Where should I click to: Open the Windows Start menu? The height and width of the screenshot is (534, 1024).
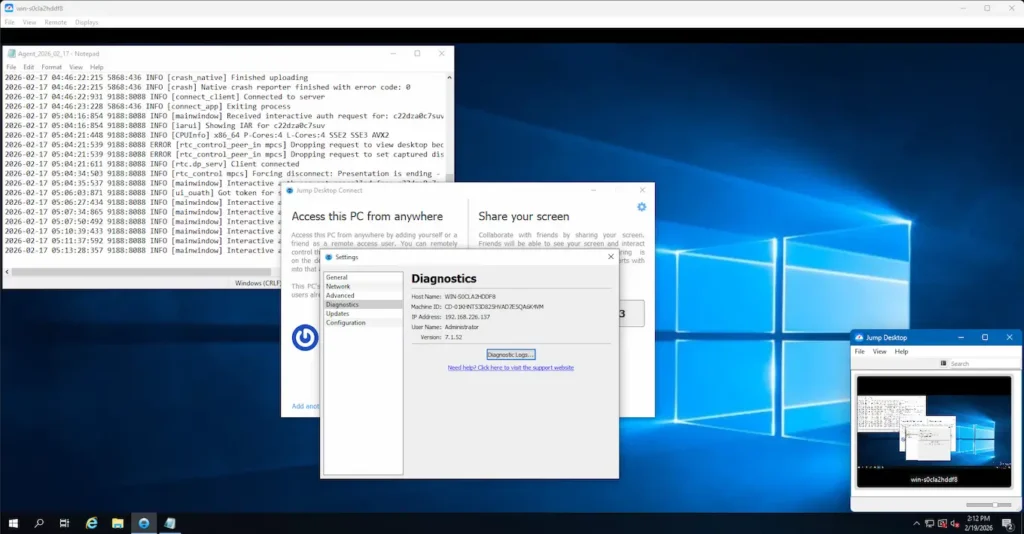click(x=13, y=523)
